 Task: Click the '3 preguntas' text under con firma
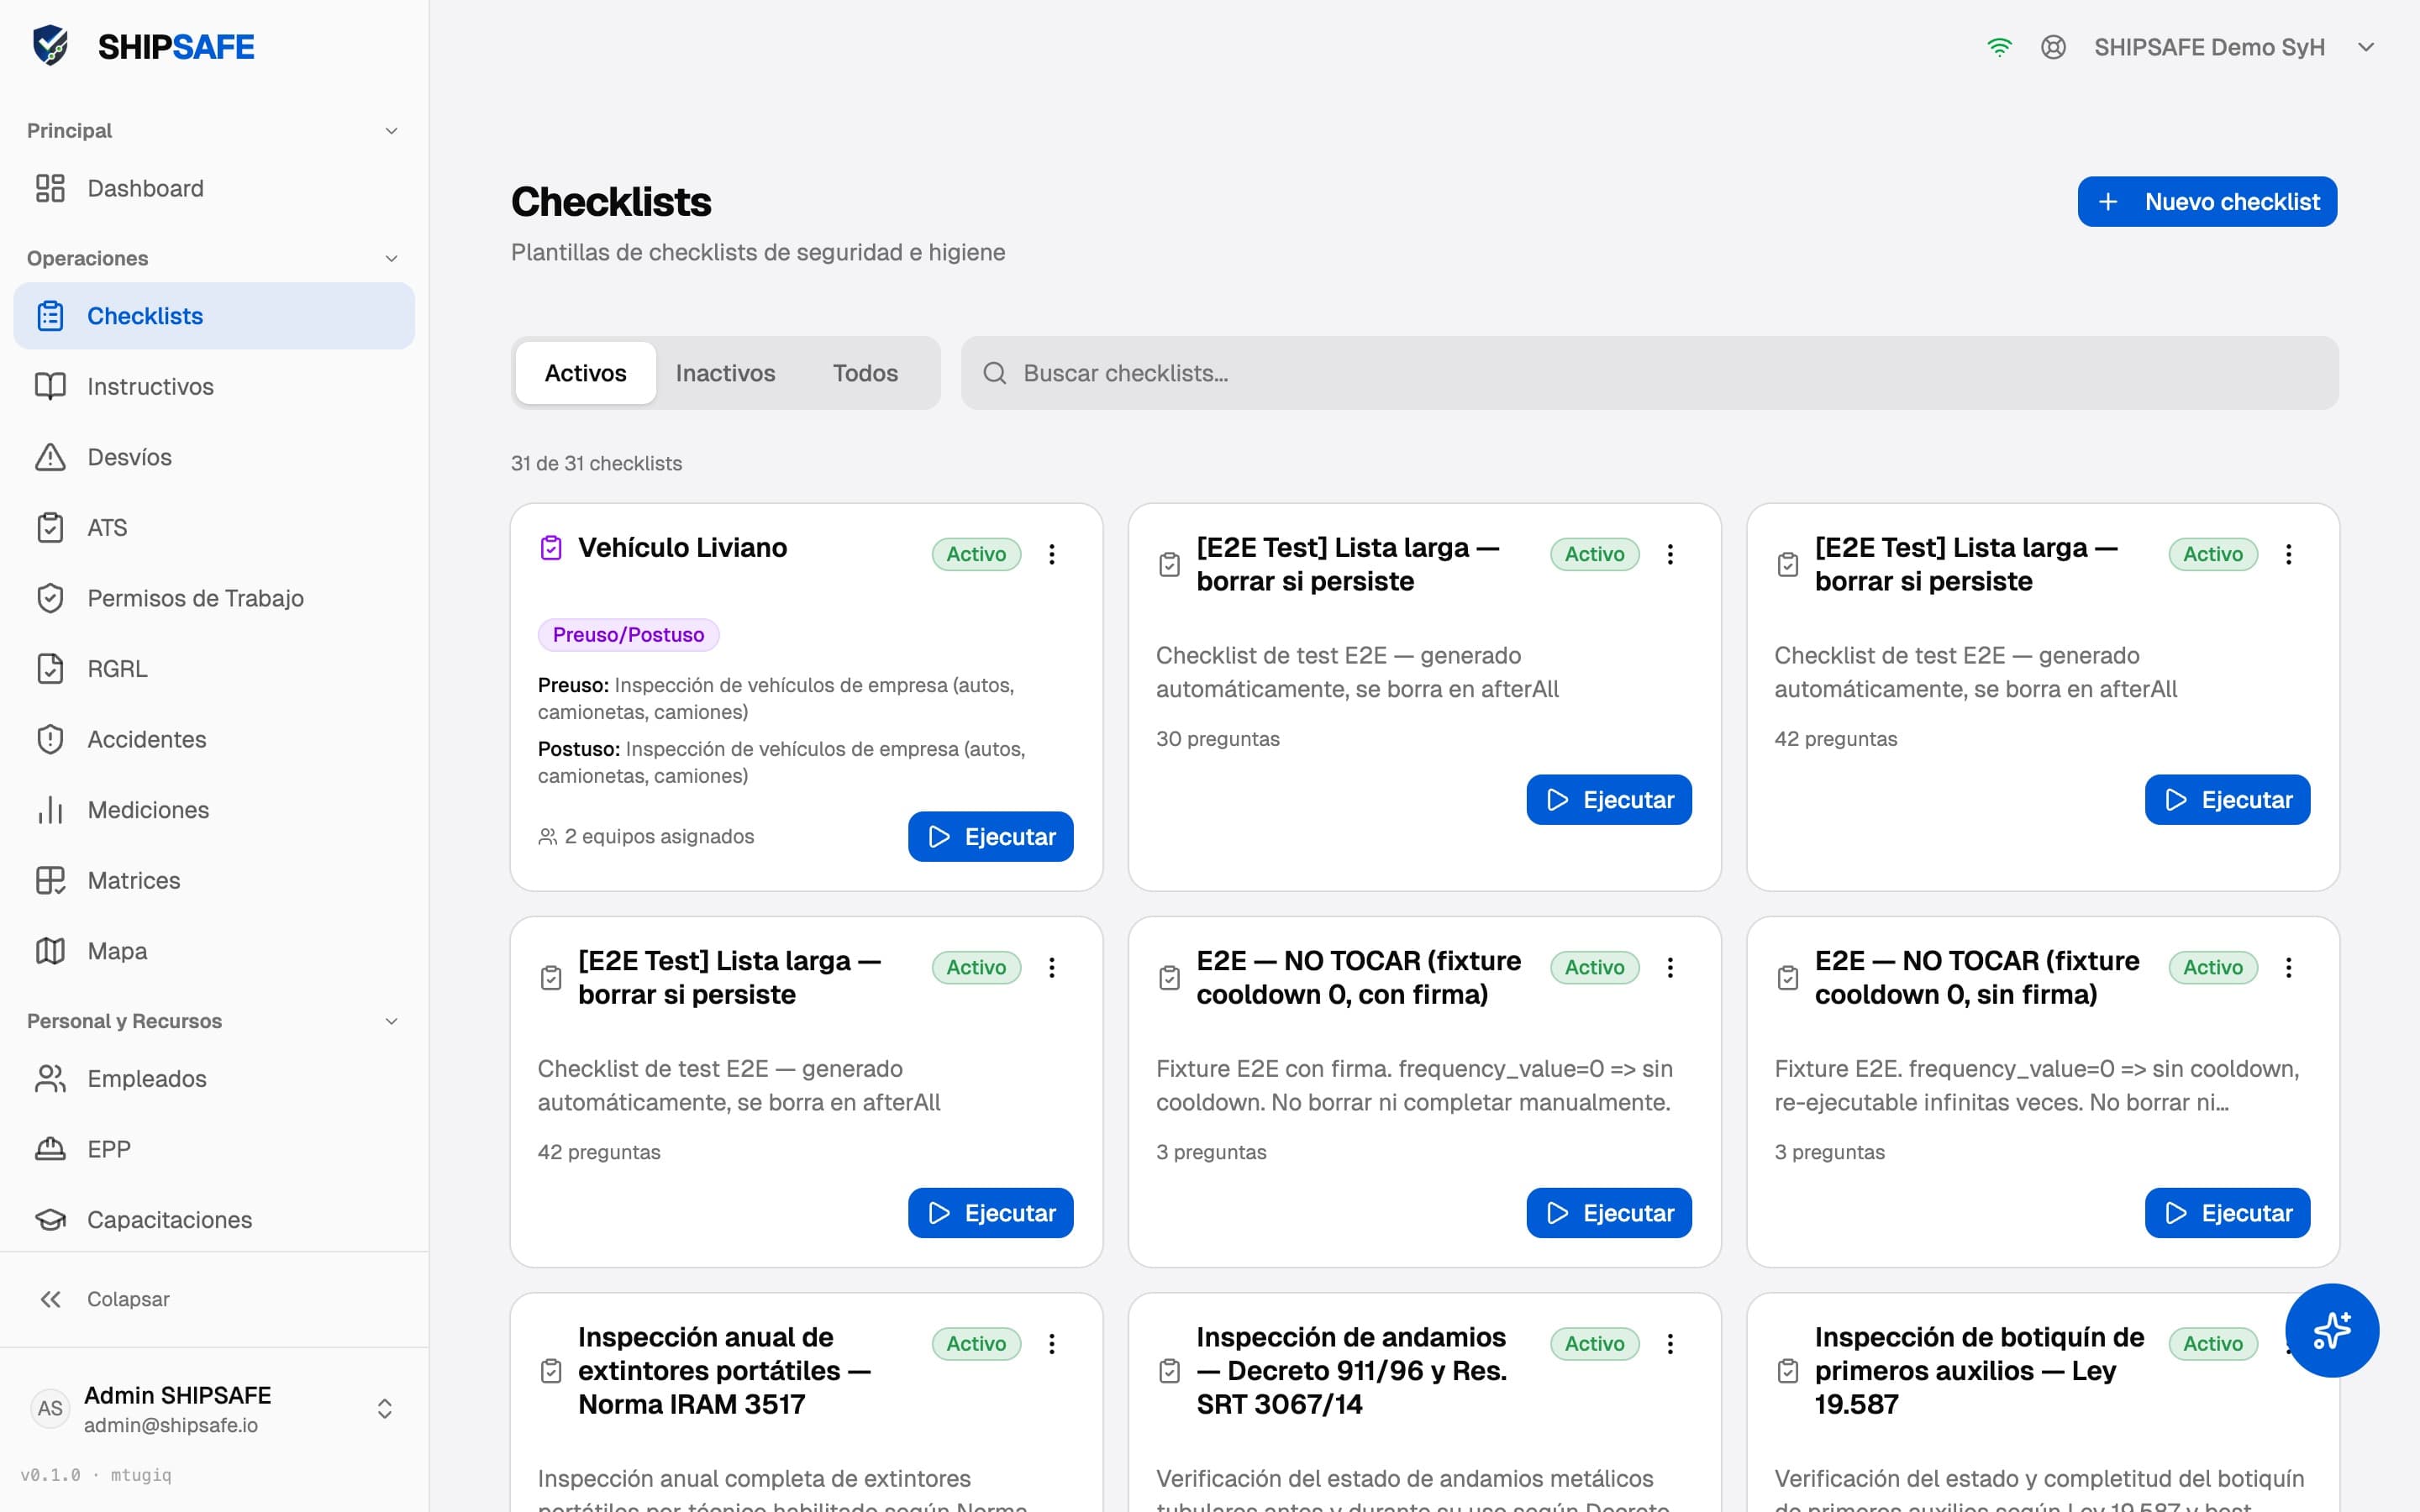pos(1211,1152)
